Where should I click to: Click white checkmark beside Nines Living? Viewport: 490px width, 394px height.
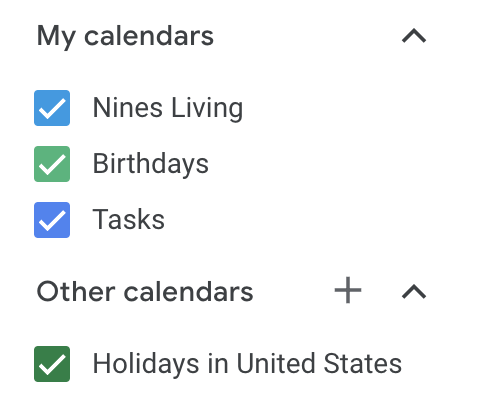[x=52, y=109]
